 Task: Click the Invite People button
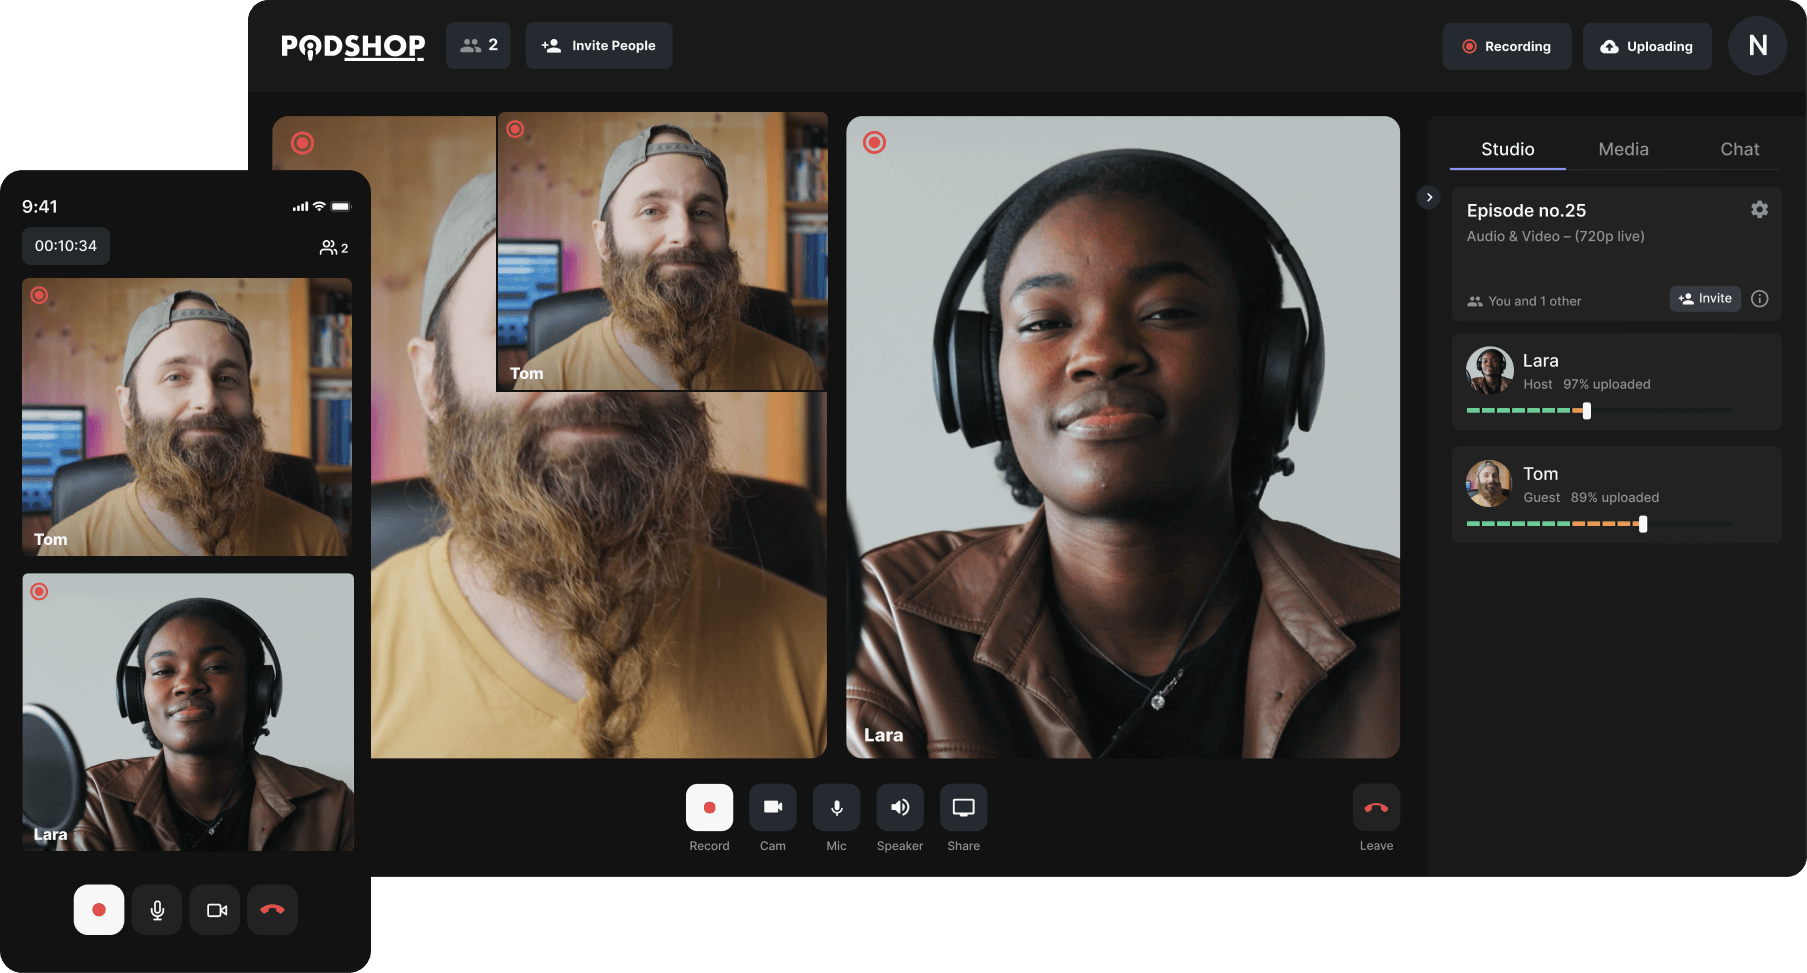coord(599,45)
